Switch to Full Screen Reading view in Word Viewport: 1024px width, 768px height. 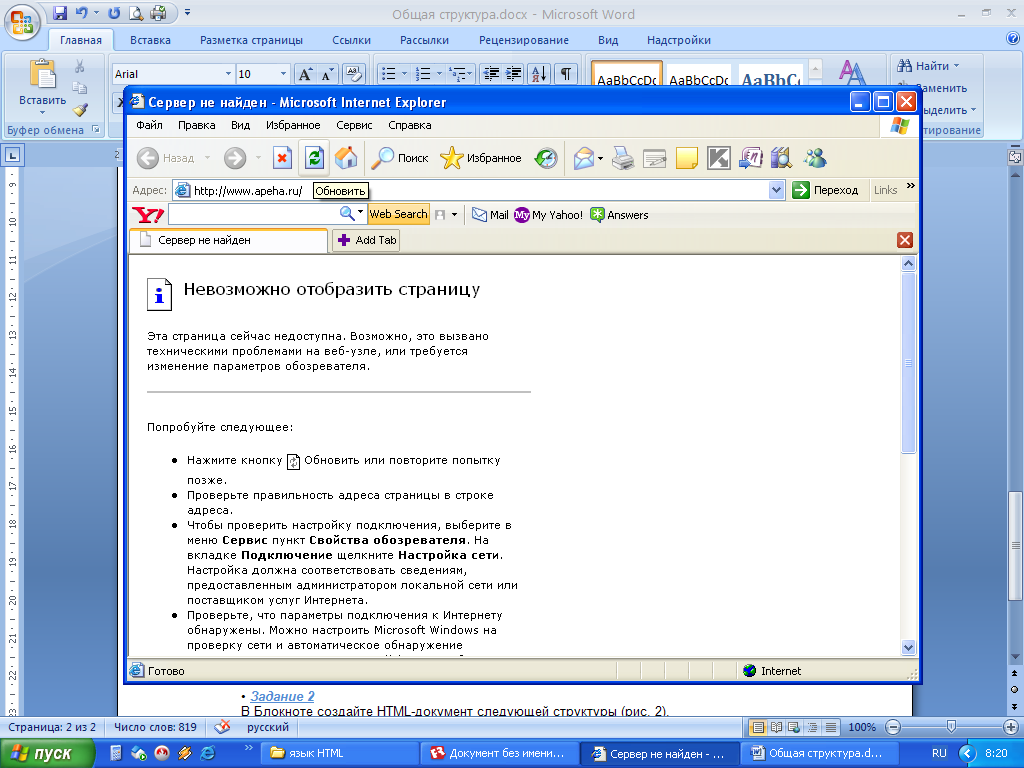click(776, 727)
